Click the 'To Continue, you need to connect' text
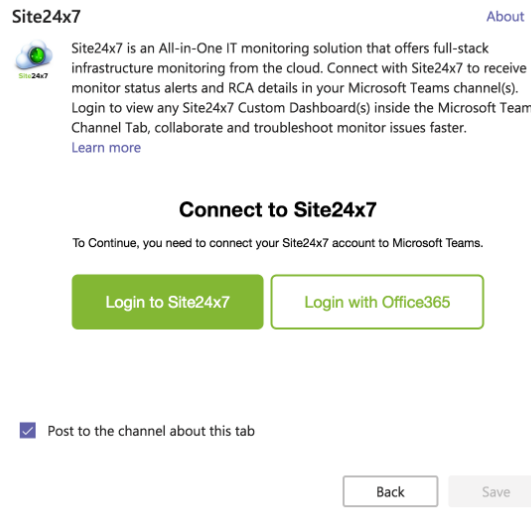The height and width of the screenshot is (519, 531). tap(278, 243)
